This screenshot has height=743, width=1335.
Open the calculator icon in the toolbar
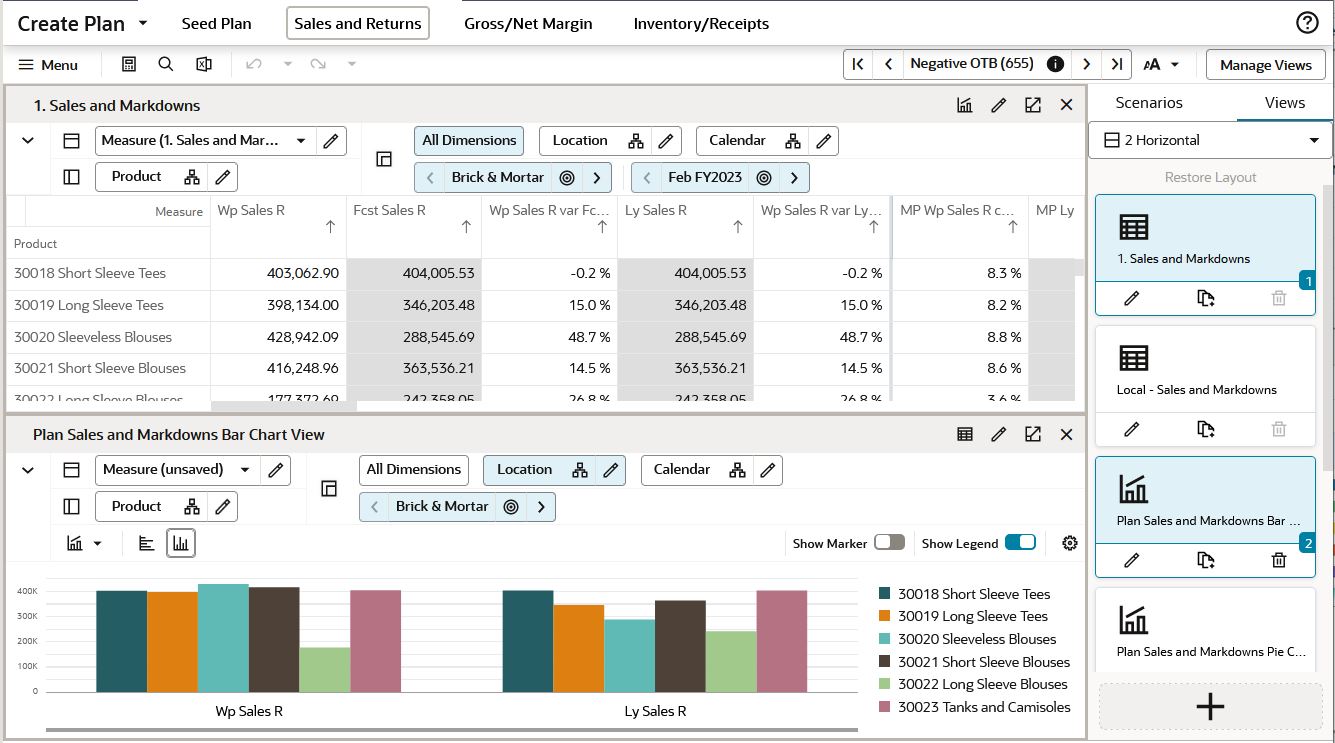(x=129, y=64)
